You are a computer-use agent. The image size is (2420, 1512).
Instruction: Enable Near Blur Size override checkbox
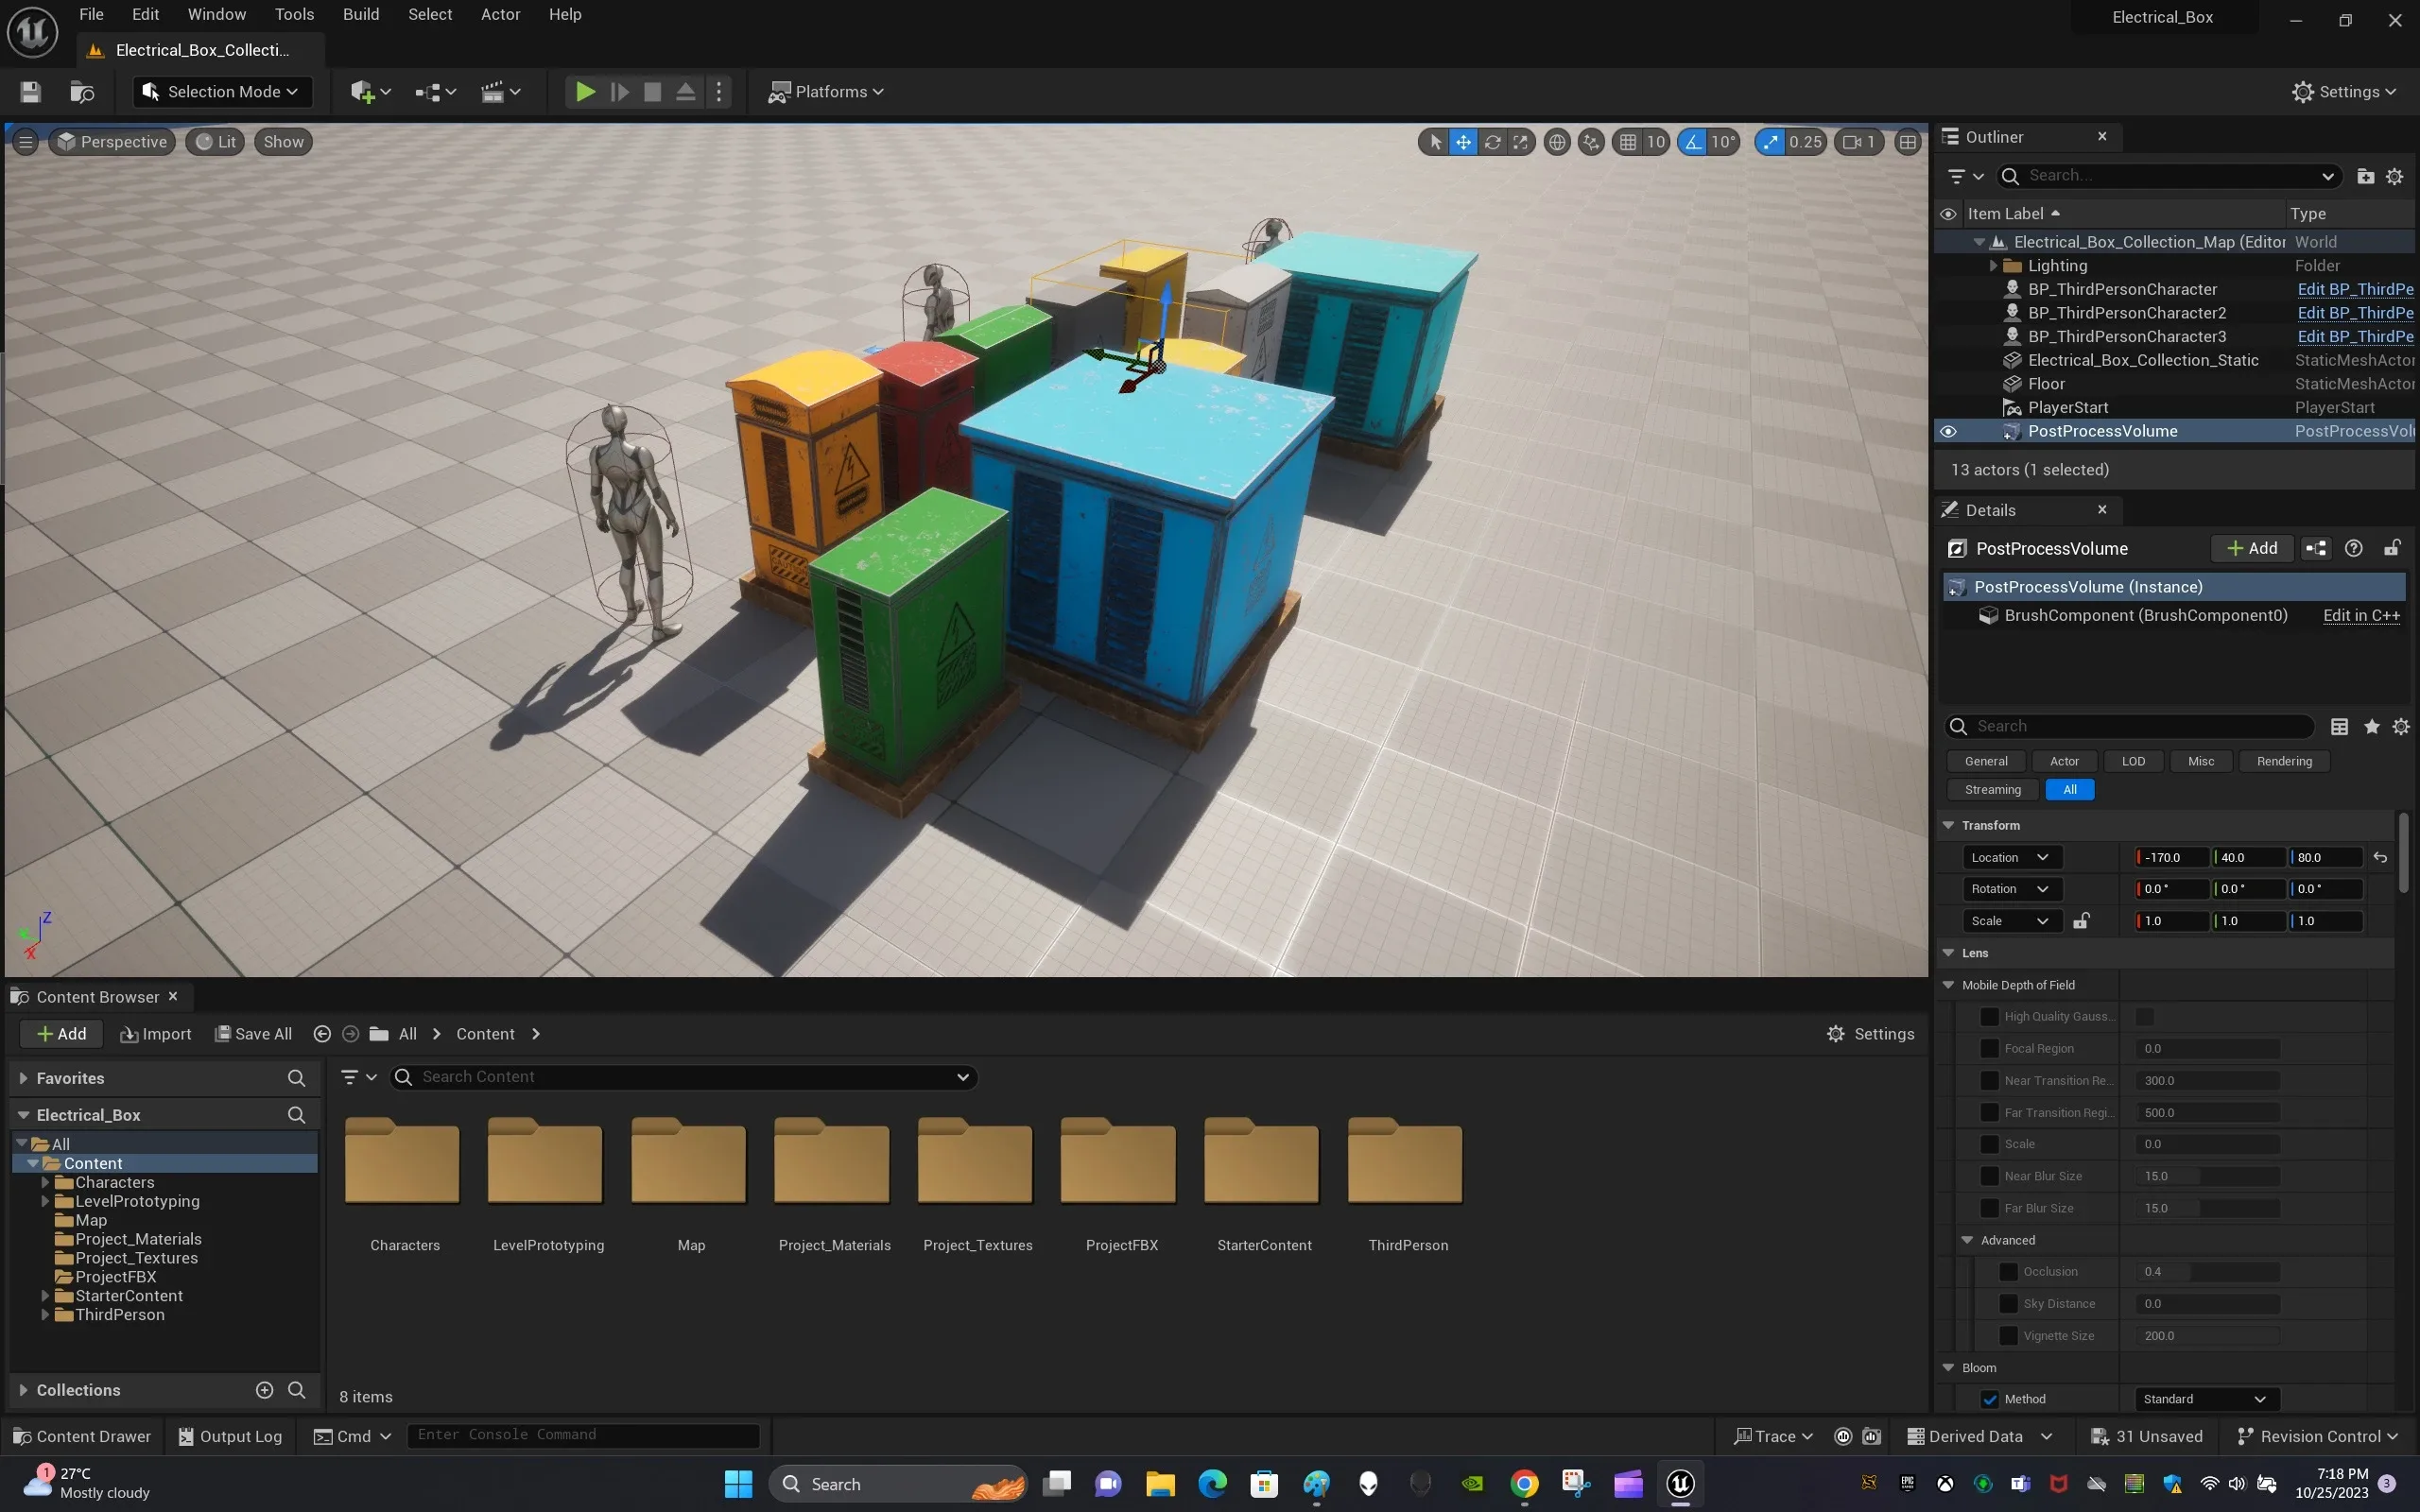point(1990,1177)
